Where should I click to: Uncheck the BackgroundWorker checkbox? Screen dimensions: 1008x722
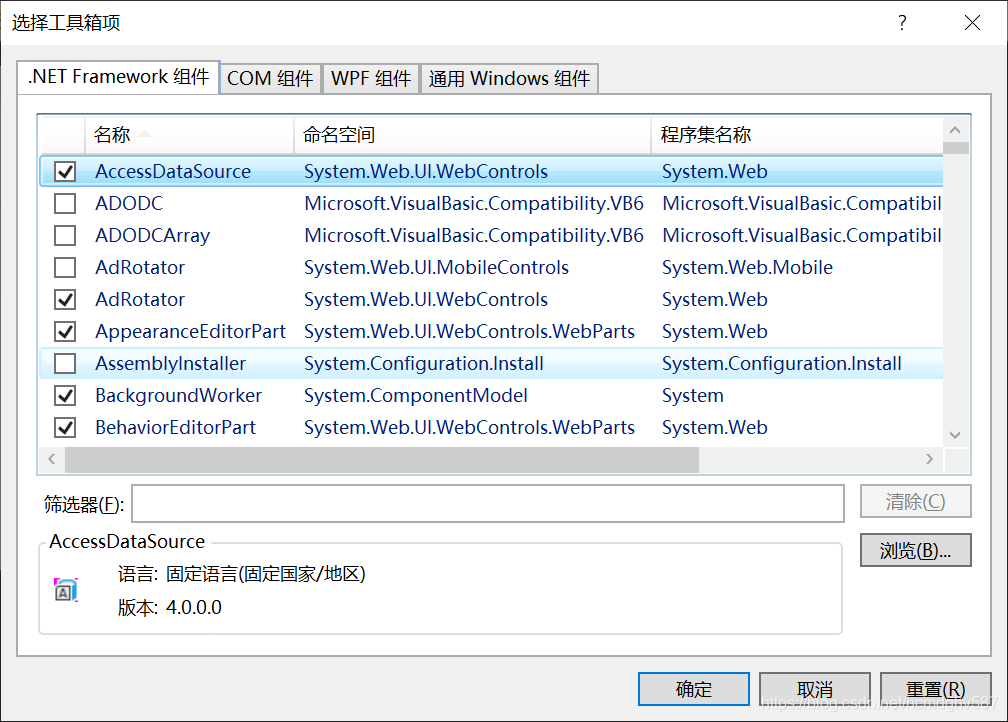coord(65,395)
